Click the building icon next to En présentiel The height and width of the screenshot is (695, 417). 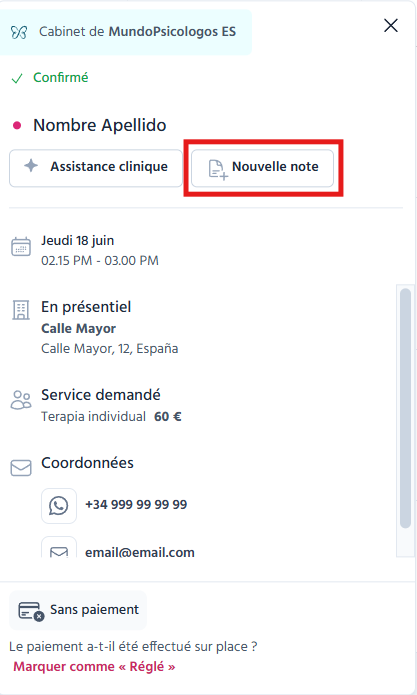21,310
